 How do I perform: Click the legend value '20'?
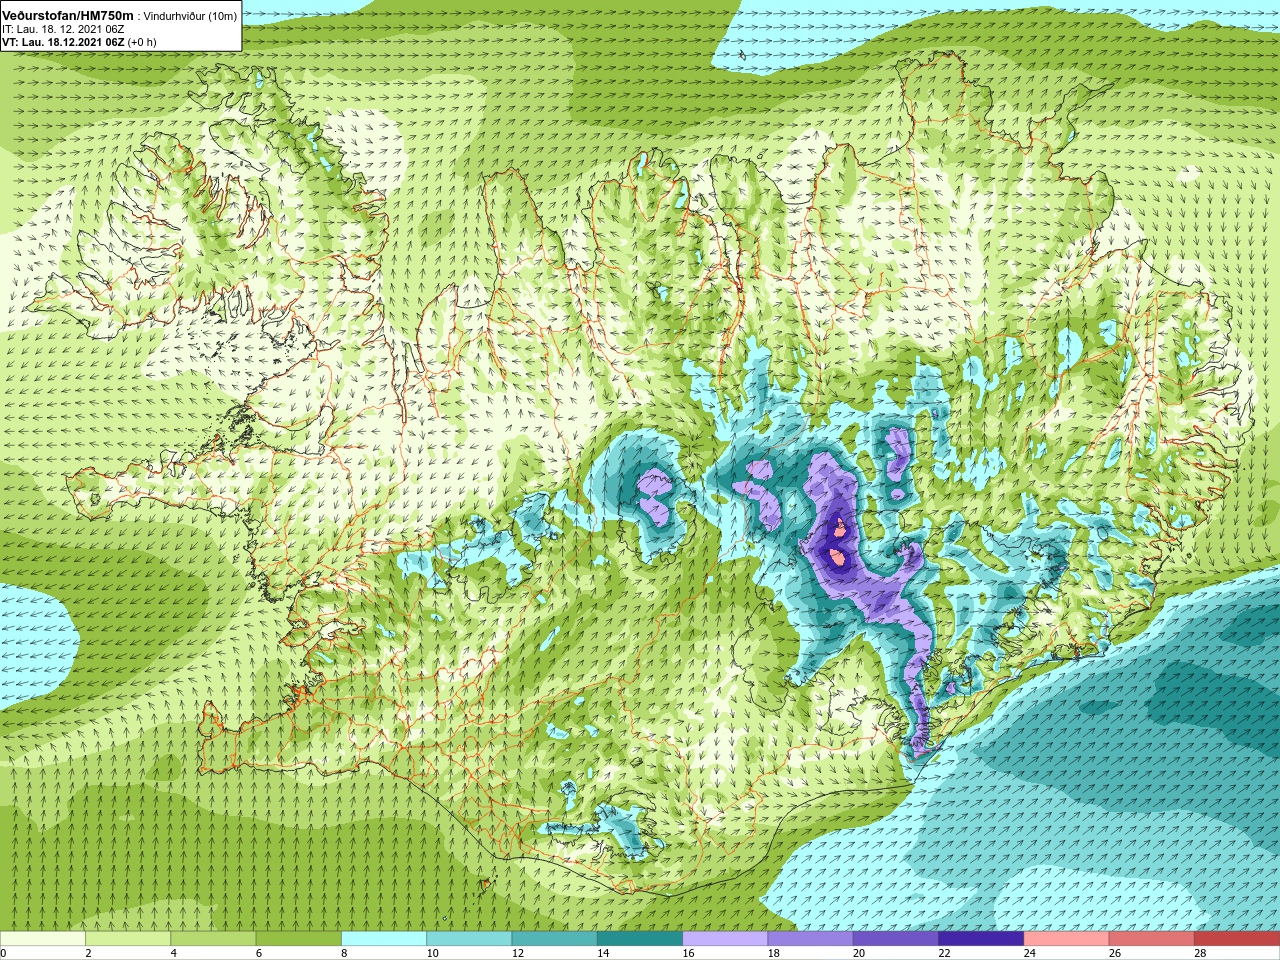click(859, 953)
